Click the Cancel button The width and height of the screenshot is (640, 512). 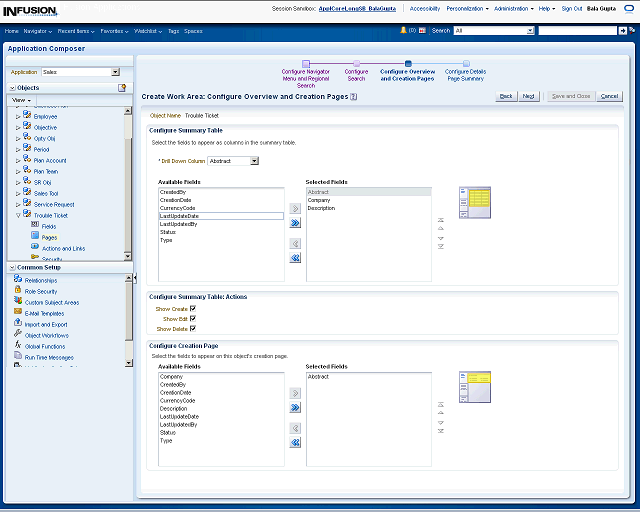609,96
